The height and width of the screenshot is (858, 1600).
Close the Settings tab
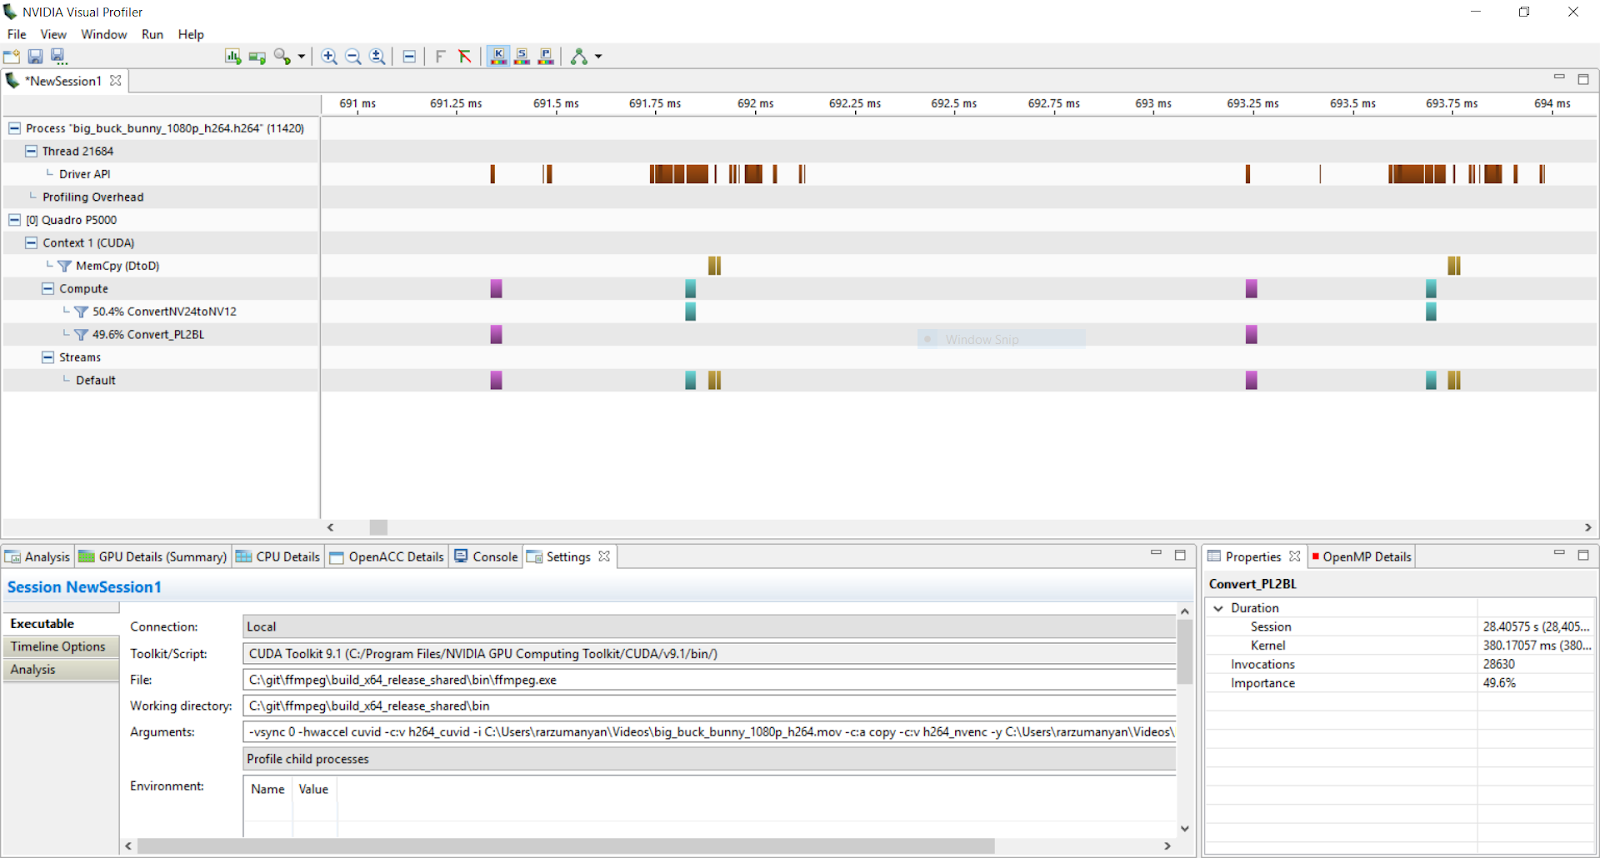604,557
